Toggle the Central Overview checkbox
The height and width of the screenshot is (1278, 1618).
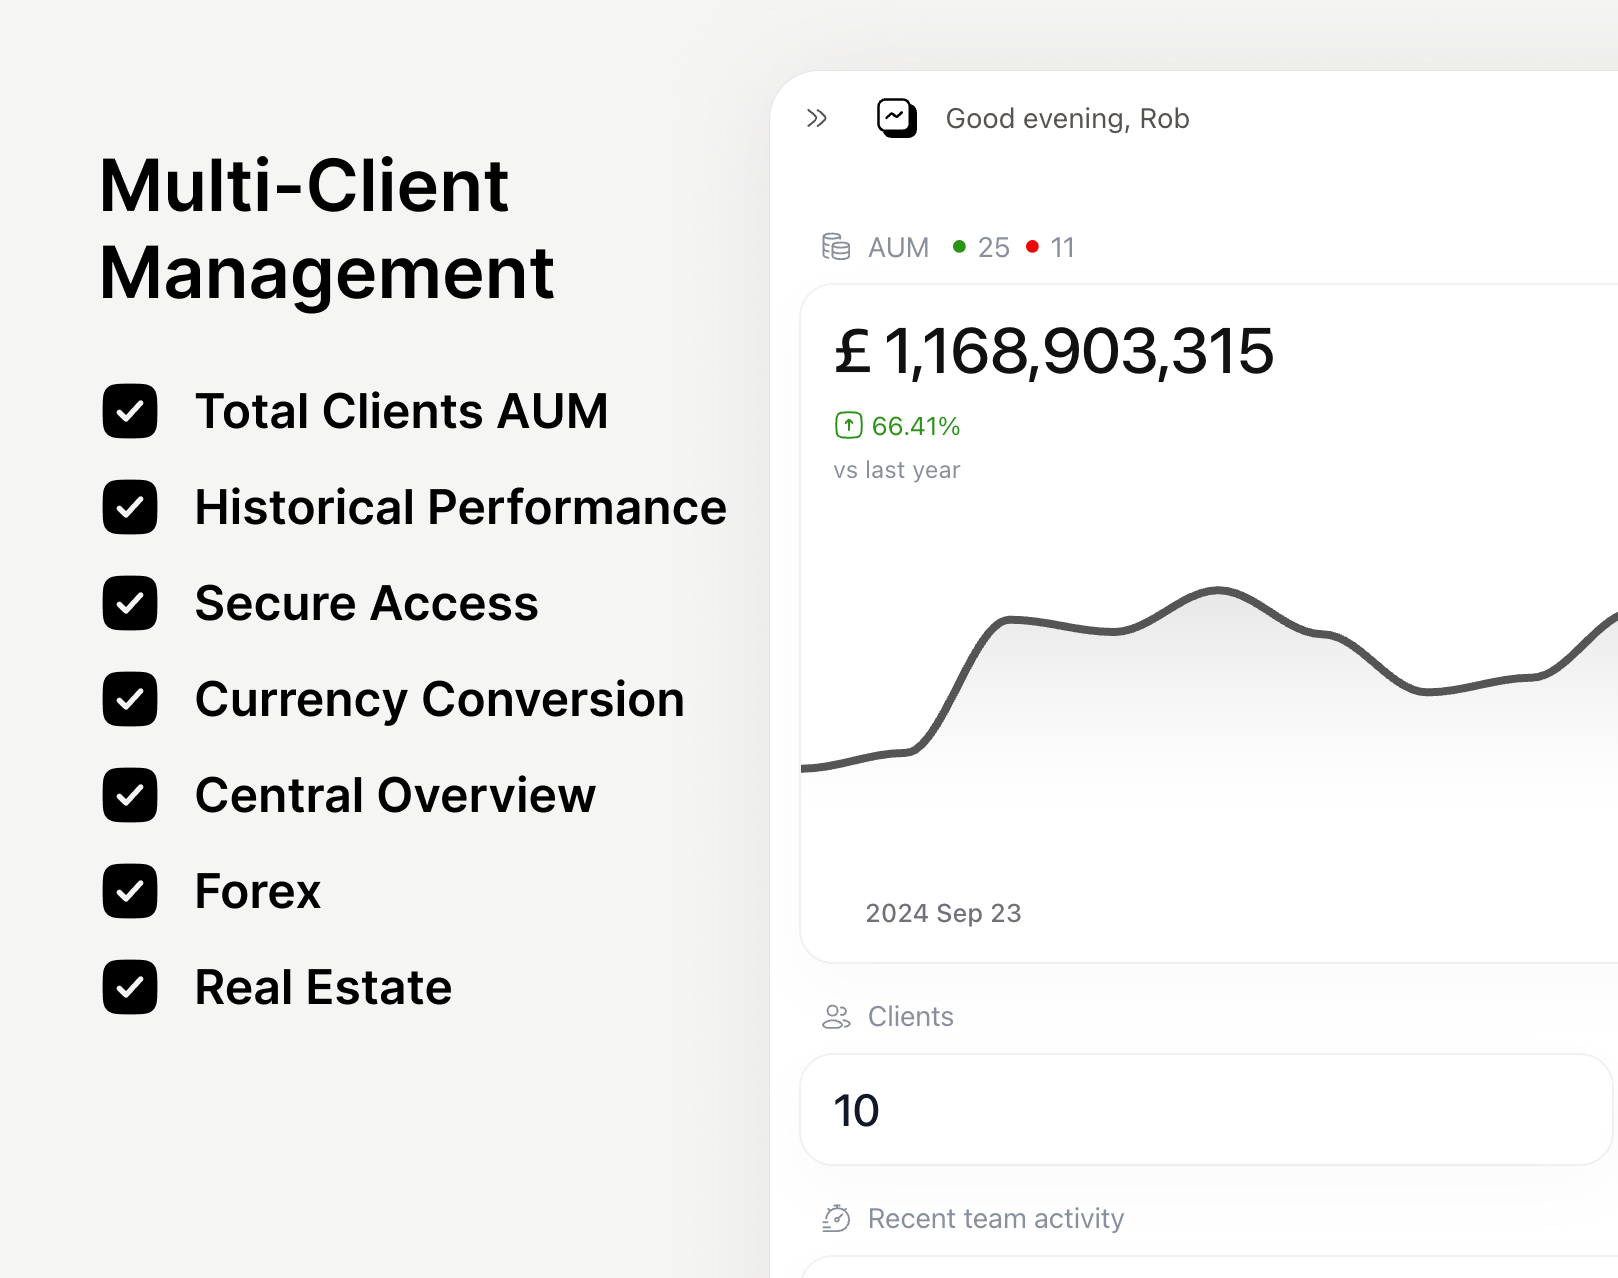click(x=129, y=795)
